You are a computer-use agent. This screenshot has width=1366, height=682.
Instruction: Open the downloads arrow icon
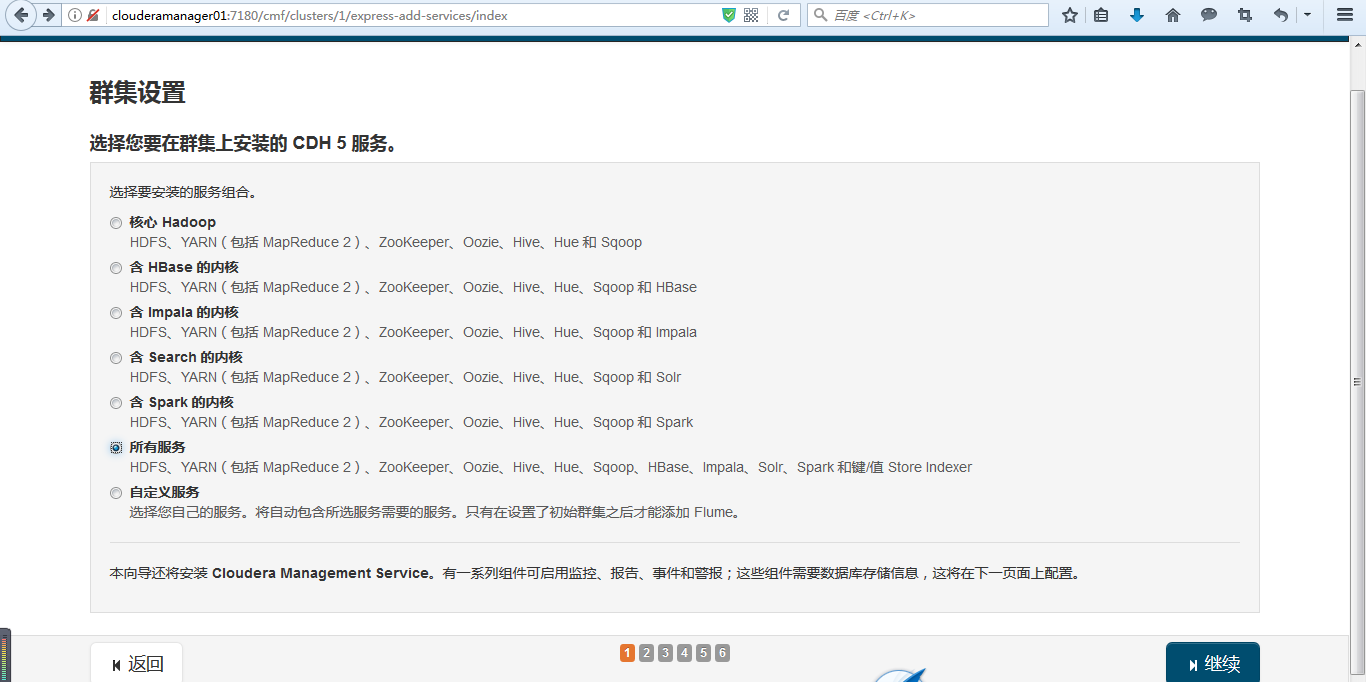pyautogui.click(x=1137, y=15)
